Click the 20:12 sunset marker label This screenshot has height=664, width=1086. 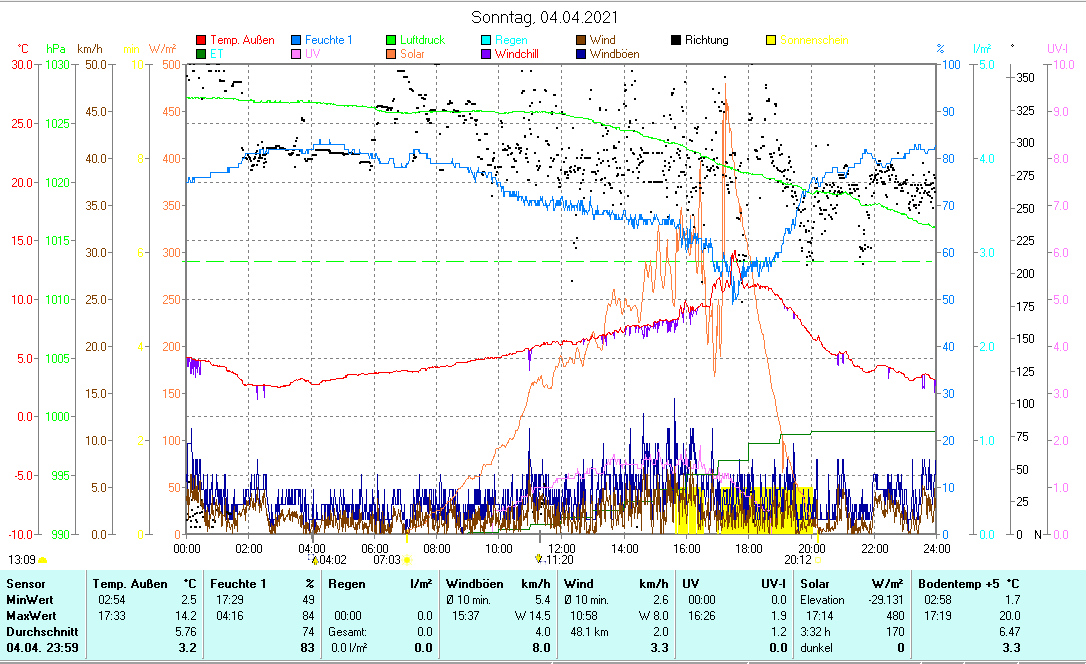(797, 560)
